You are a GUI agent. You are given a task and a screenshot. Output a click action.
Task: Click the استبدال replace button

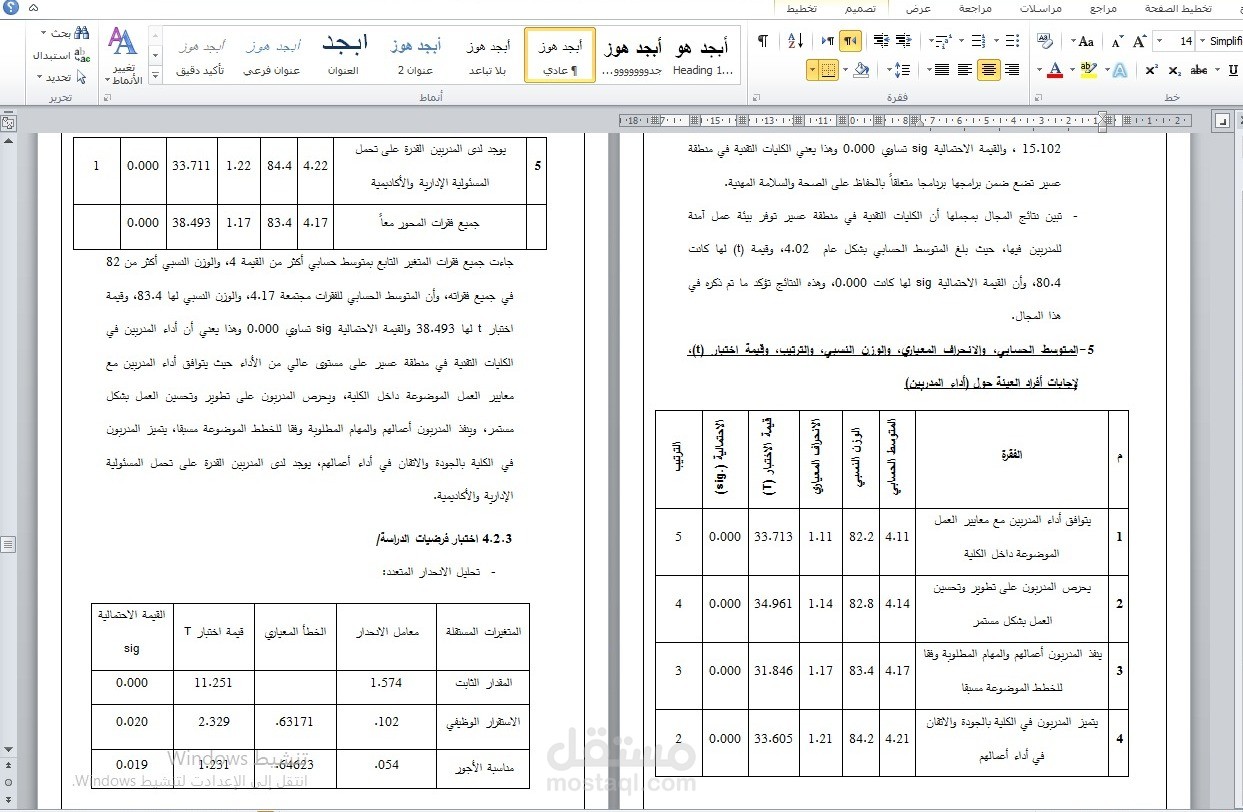coord(60,55)
